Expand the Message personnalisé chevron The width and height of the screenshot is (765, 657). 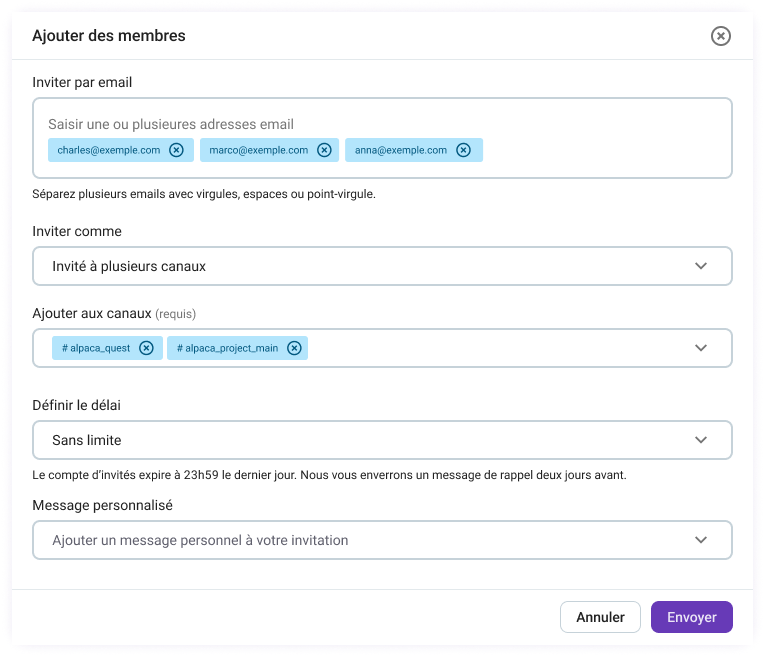701,540
